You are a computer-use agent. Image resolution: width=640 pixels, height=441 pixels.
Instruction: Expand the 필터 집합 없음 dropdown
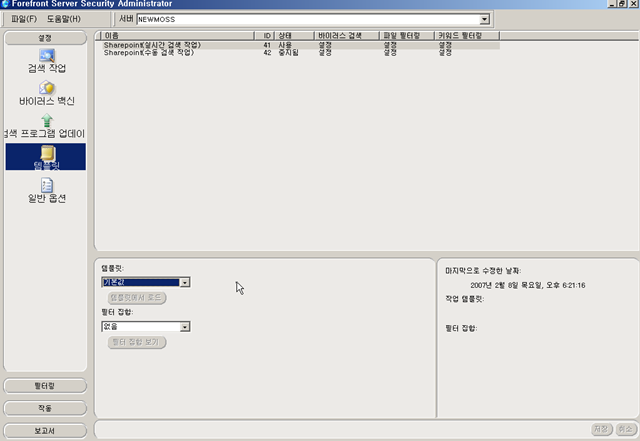coord(185,327)
